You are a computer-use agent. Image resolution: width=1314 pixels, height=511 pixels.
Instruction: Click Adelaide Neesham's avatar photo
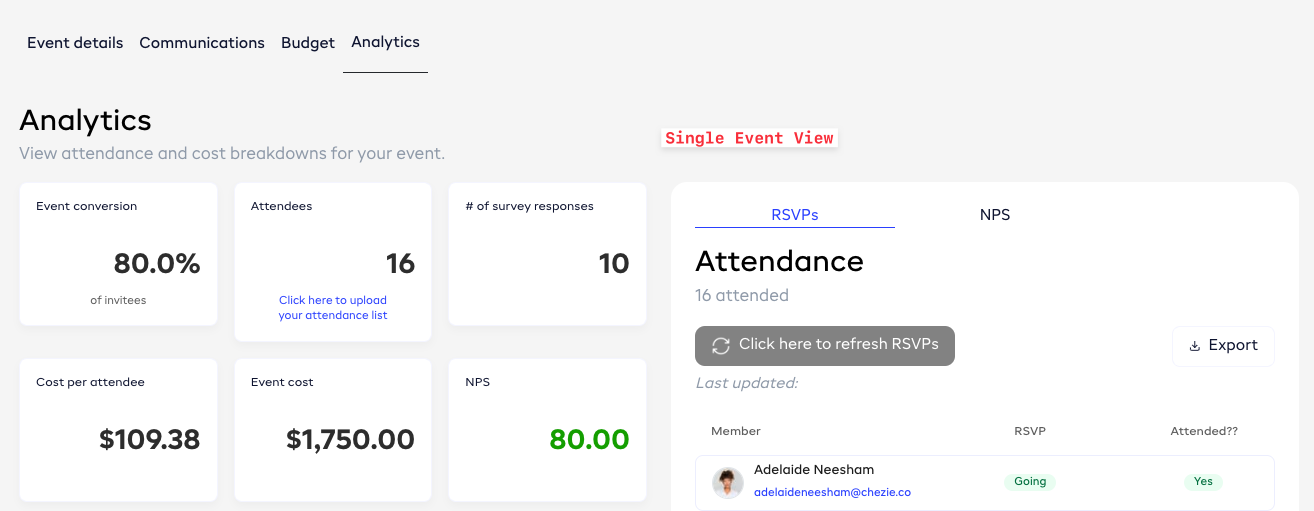[727, 482]
